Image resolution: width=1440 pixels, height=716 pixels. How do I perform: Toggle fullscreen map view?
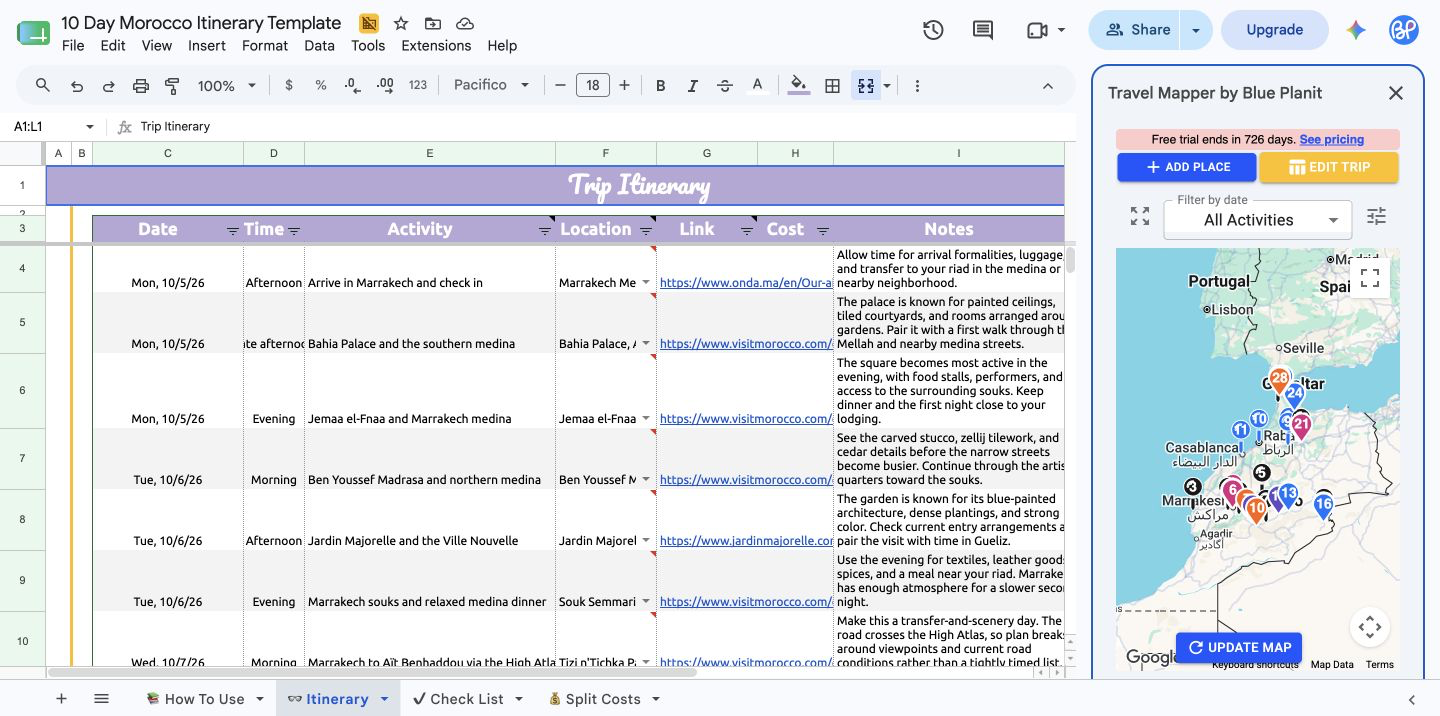pos(1370,277)
